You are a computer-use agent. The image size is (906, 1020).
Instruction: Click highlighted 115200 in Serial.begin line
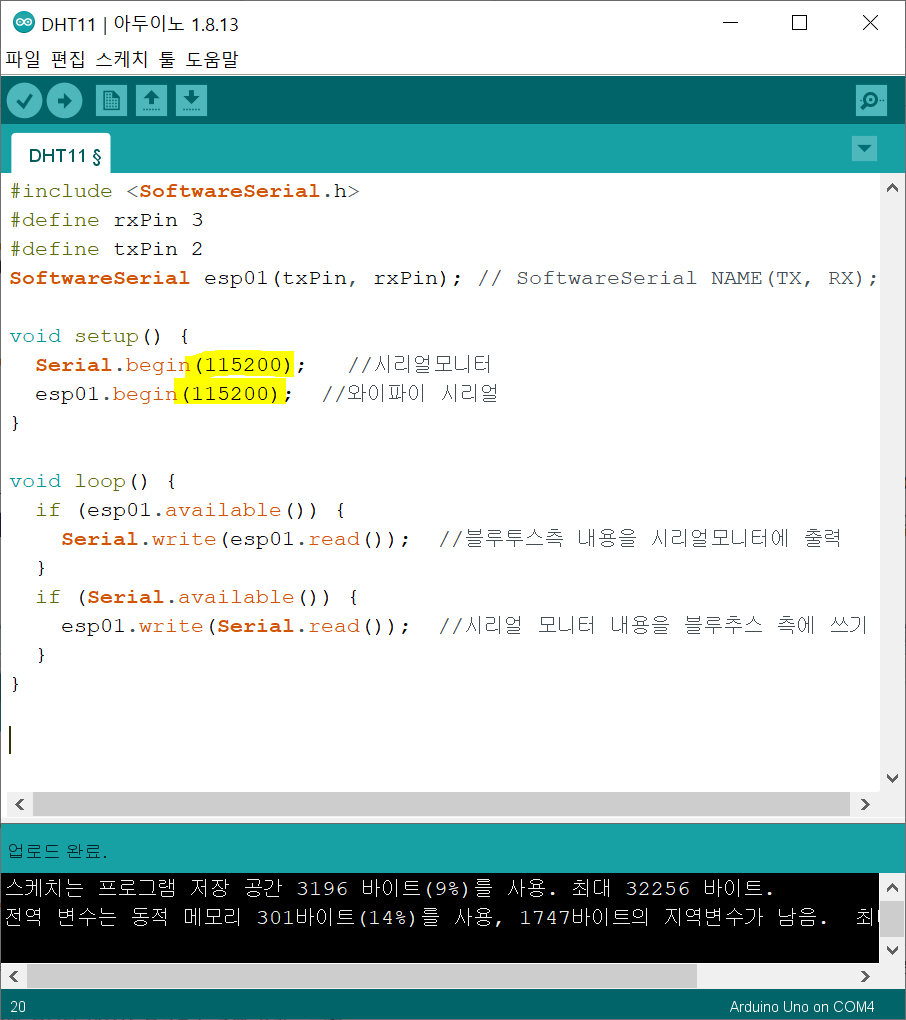(243, 364)
